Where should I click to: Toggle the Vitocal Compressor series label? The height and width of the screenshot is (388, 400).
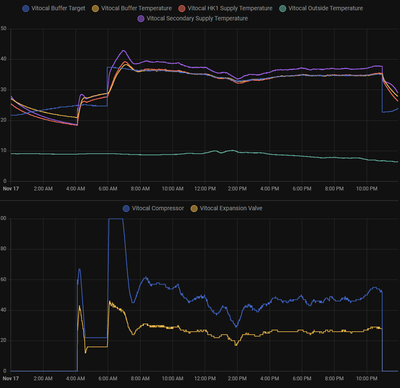158,208
